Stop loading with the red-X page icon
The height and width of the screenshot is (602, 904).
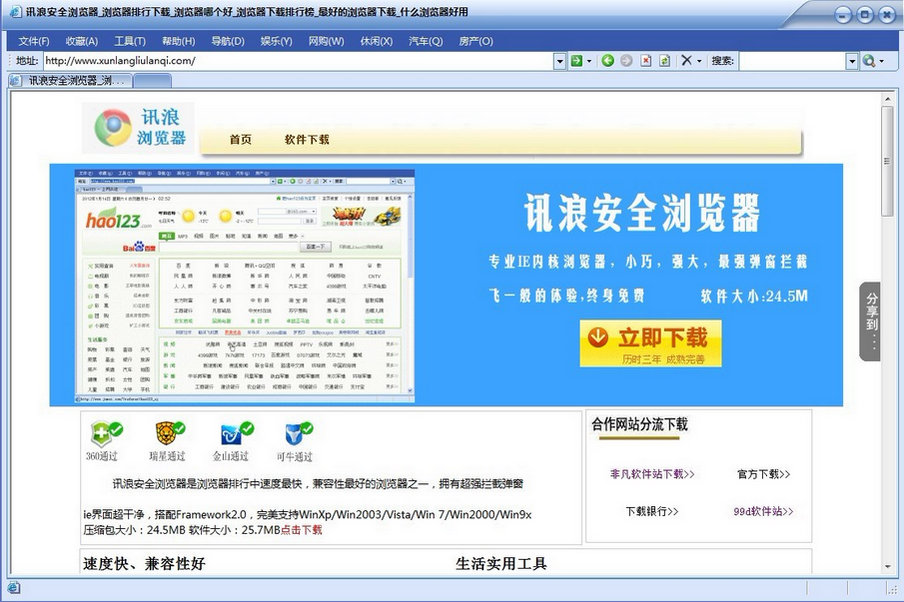click(646, 61)
